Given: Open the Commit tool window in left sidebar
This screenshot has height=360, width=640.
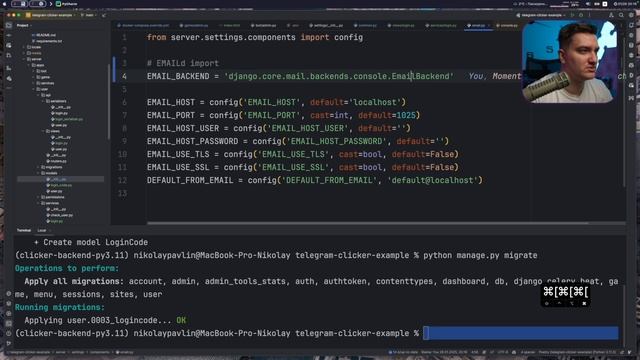Looking at the screenshot, I should tap(9, 36).
